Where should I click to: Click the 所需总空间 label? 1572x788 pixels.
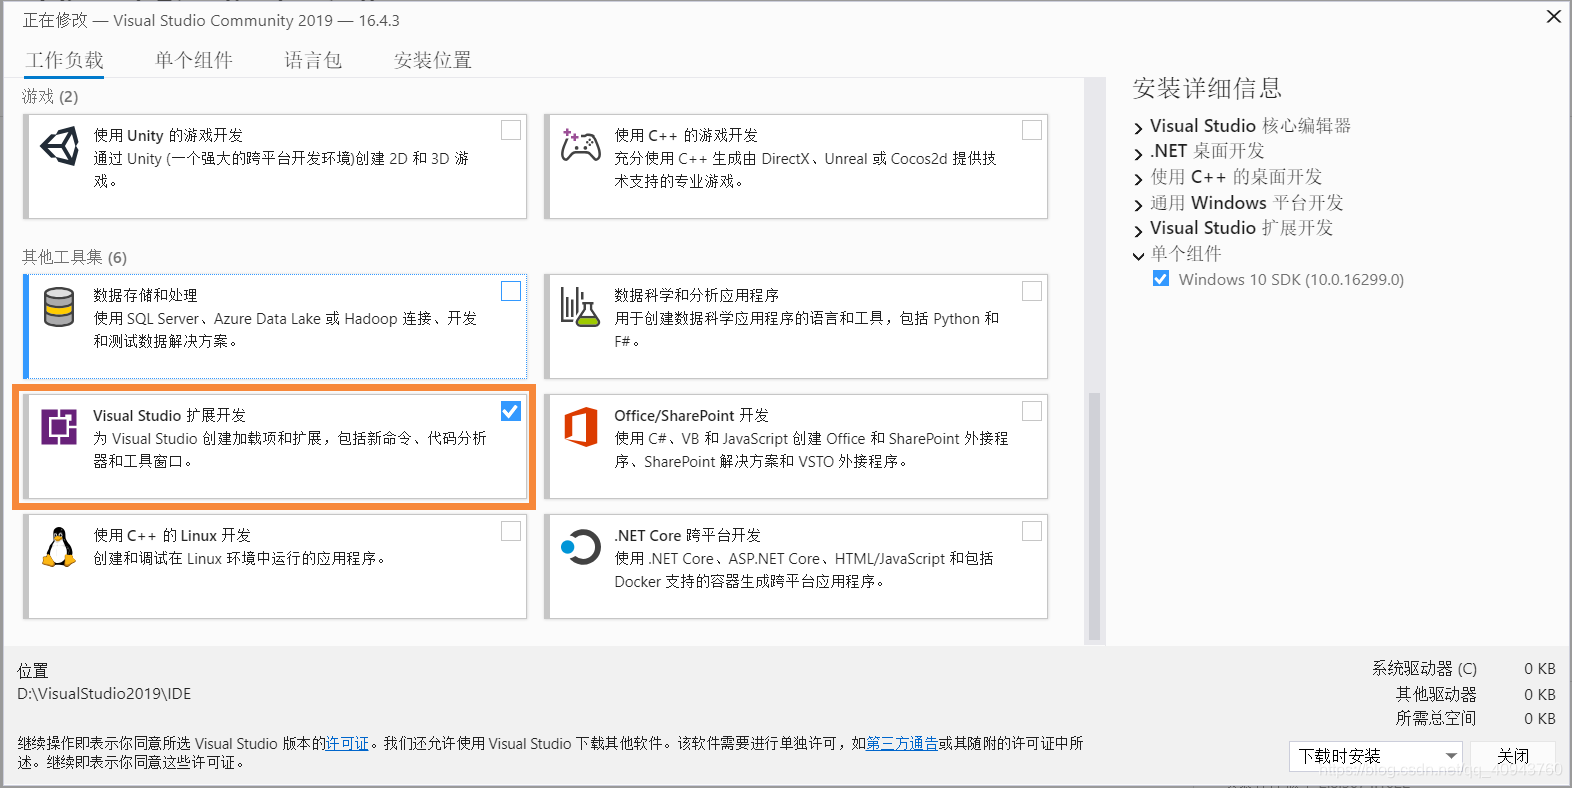pos(1436,718)
